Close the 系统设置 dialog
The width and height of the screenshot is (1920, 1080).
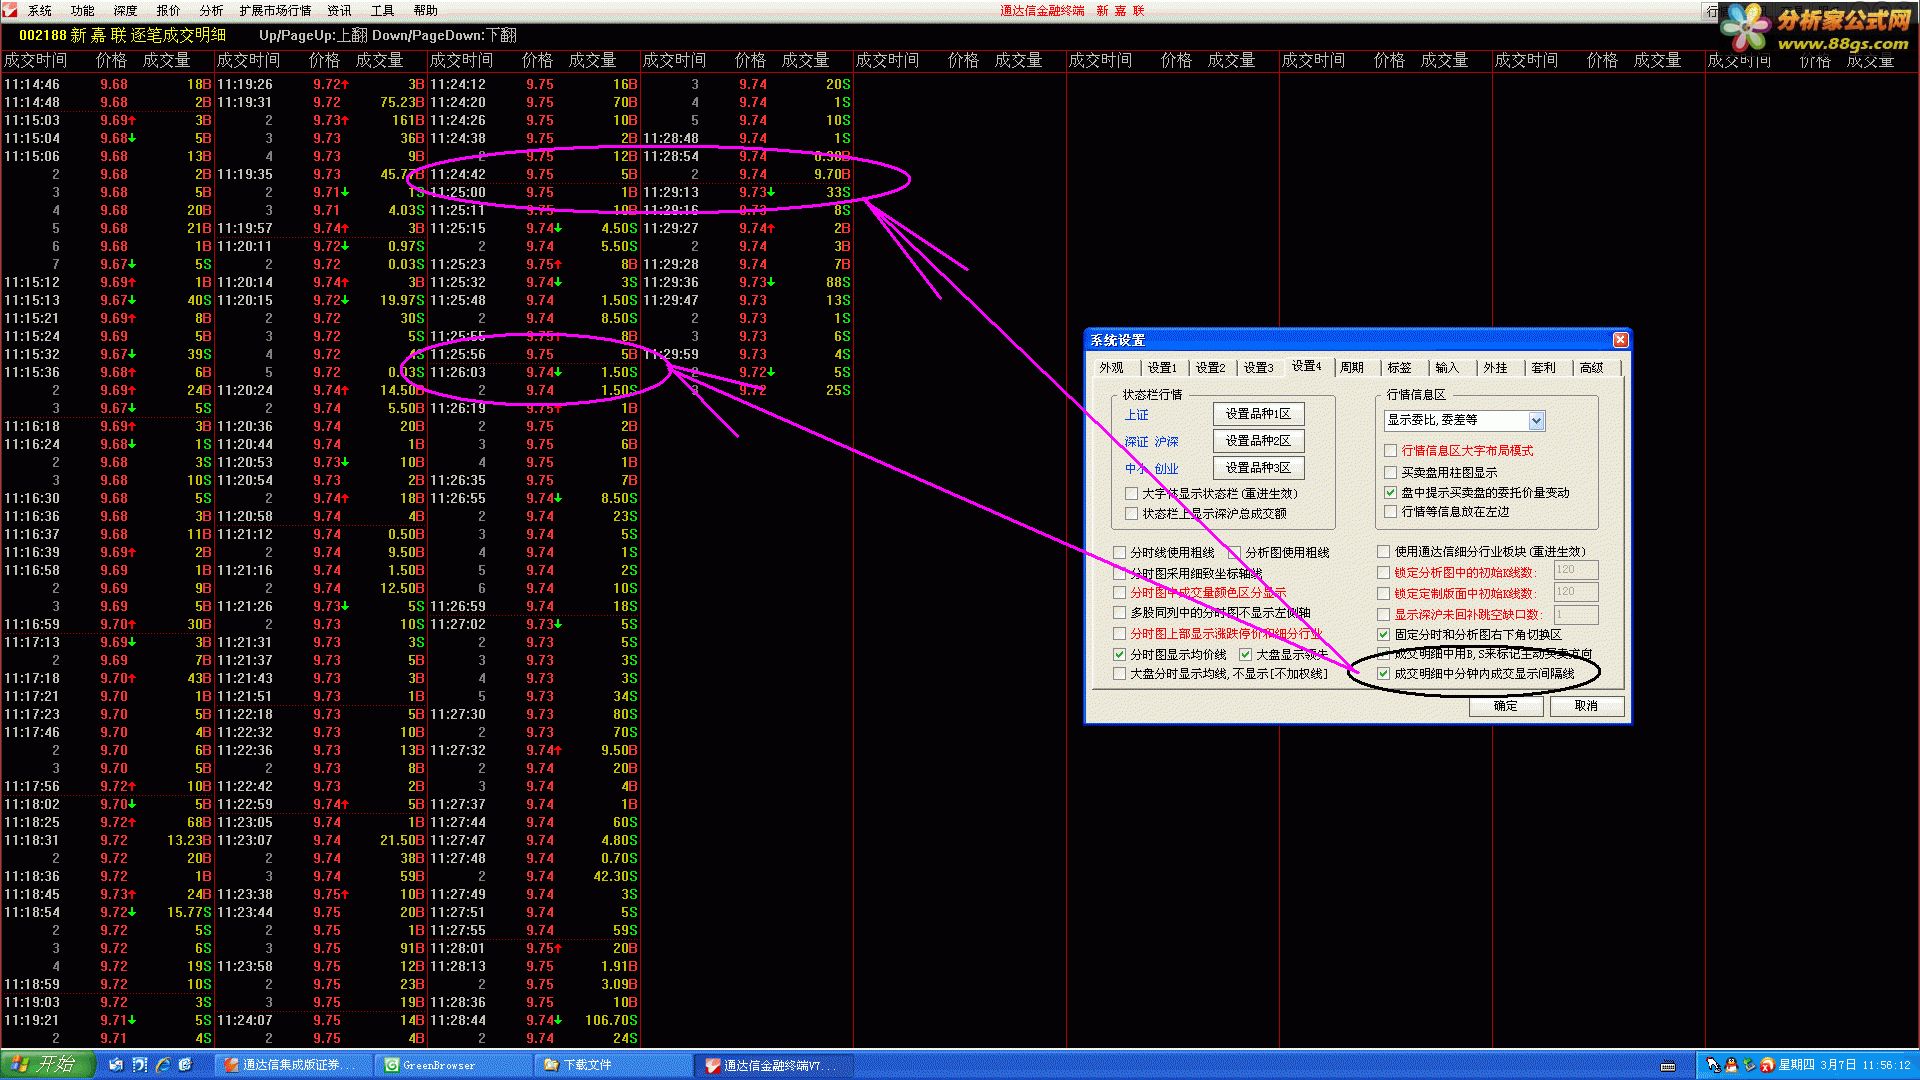tap(1621, 340)
